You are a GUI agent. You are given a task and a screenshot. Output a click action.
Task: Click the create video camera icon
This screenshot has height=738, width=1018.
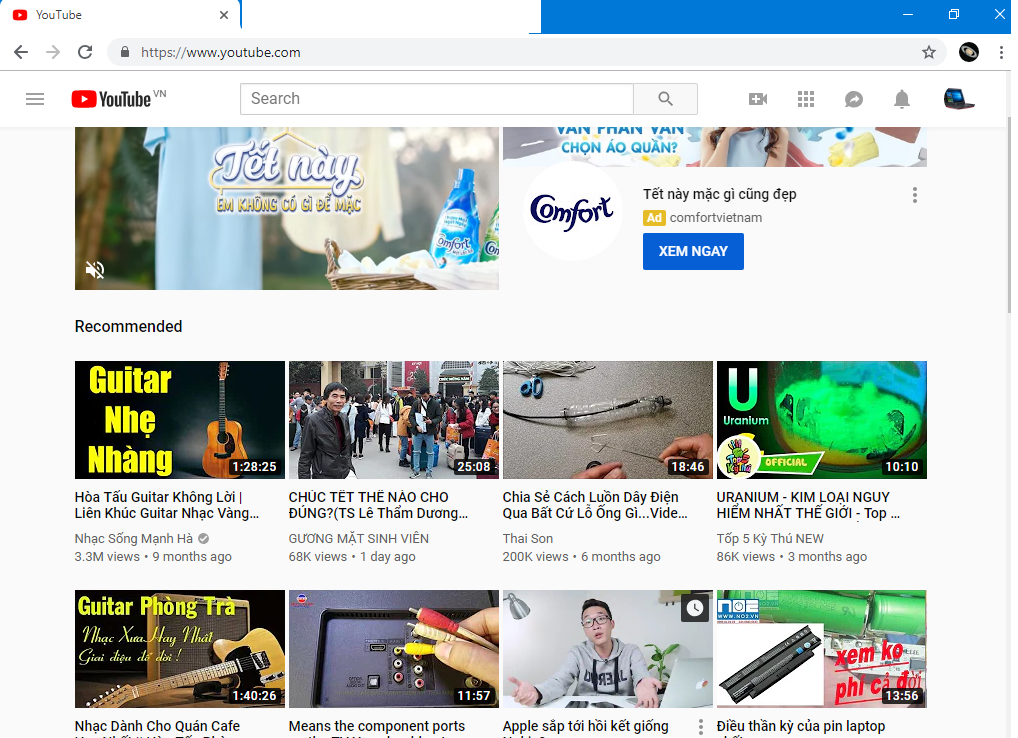pyautogui.click(x=758, y=99)
